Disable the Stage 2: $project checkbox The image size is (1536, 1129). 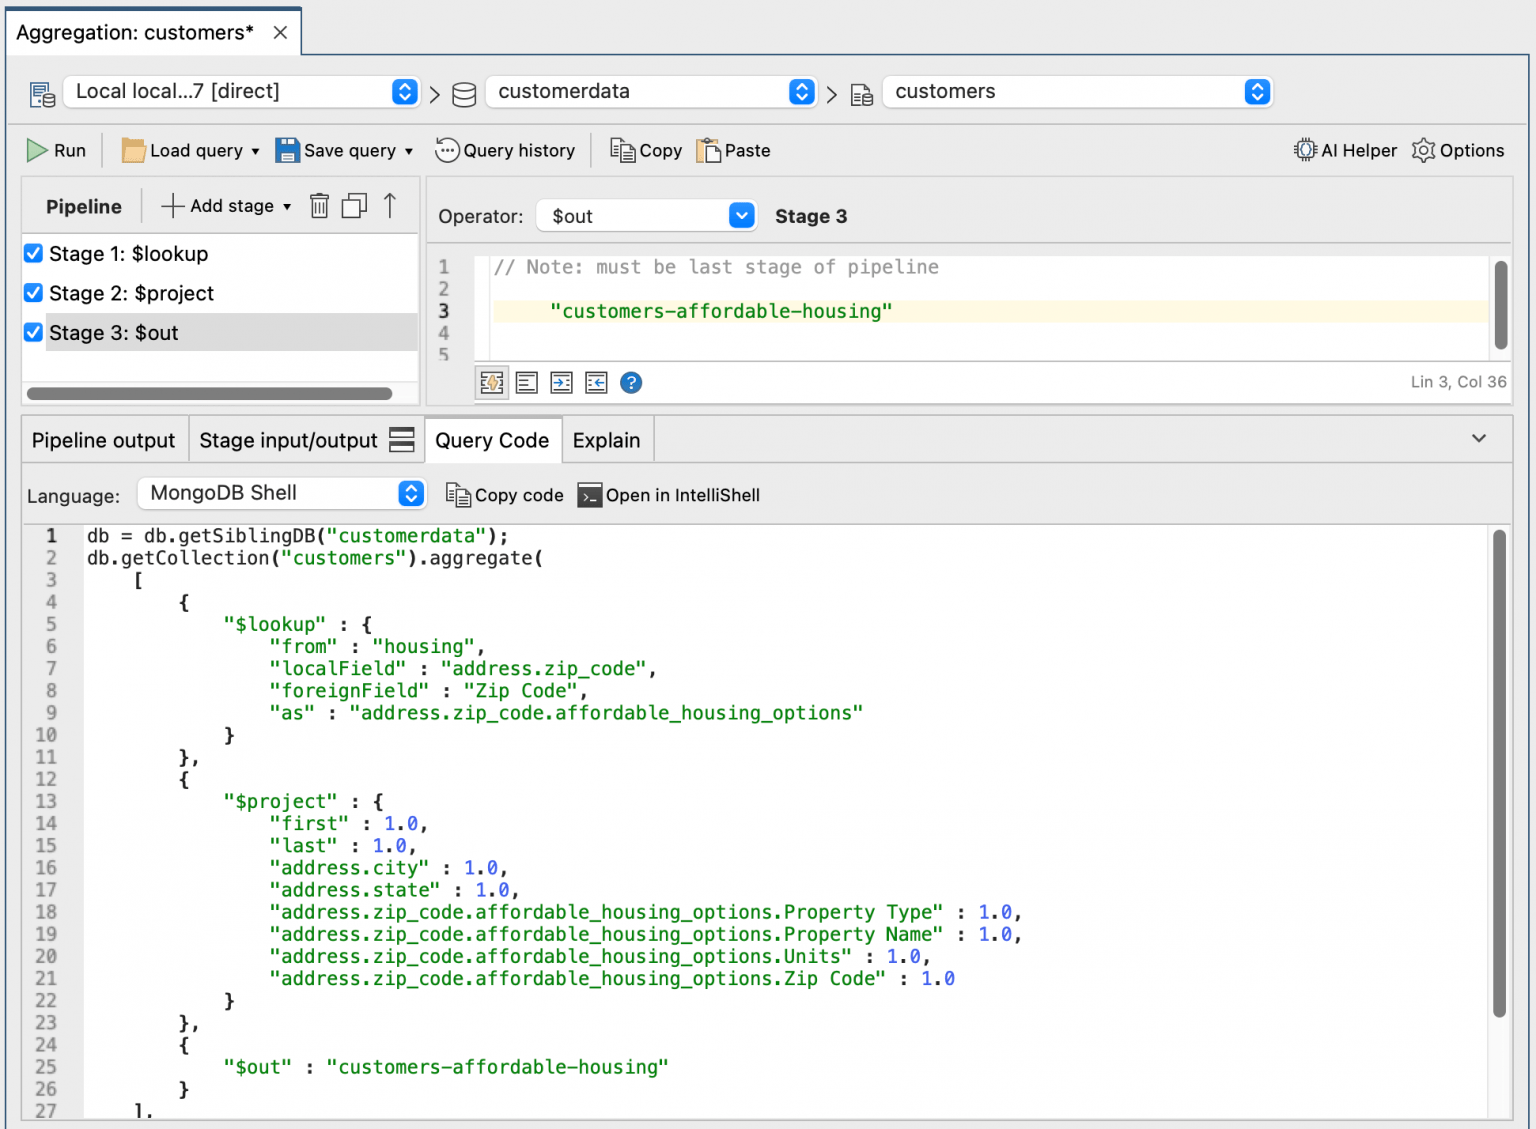[x=33, y=293]
